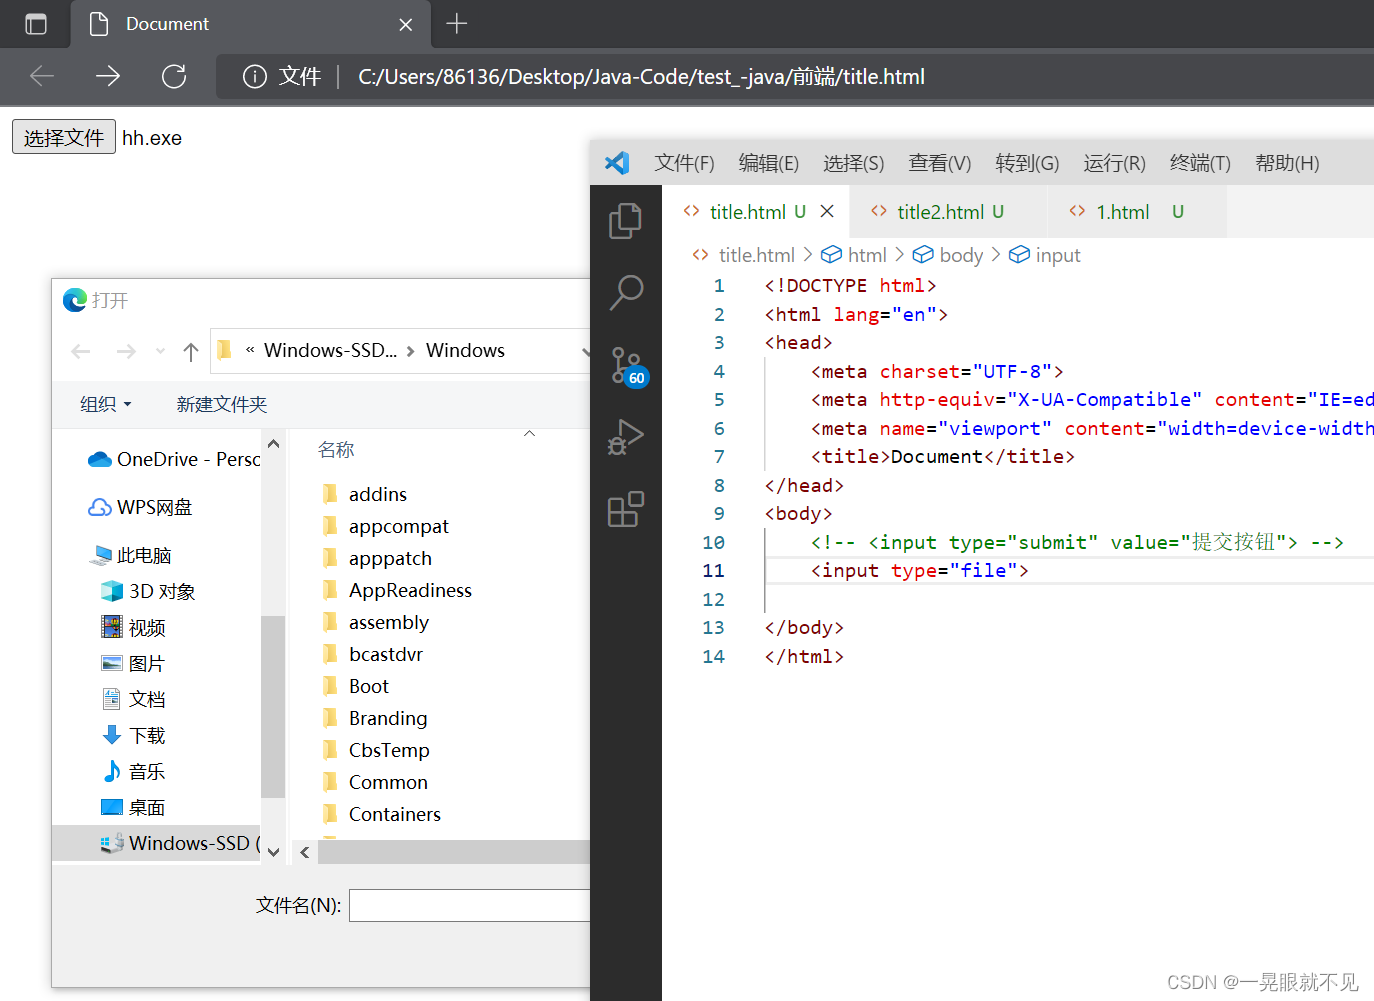
Task: Click the browser forward arrow
Action: point(108,76)
